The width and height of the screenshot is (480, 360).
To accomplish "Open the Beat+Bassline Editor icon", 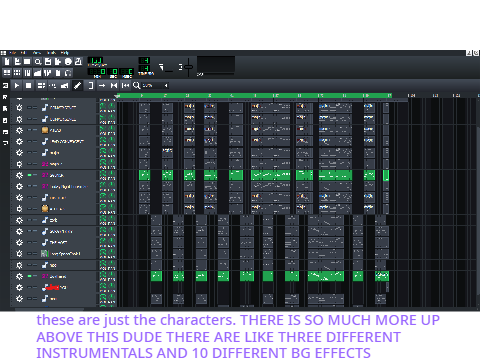I will click(17, 73).
